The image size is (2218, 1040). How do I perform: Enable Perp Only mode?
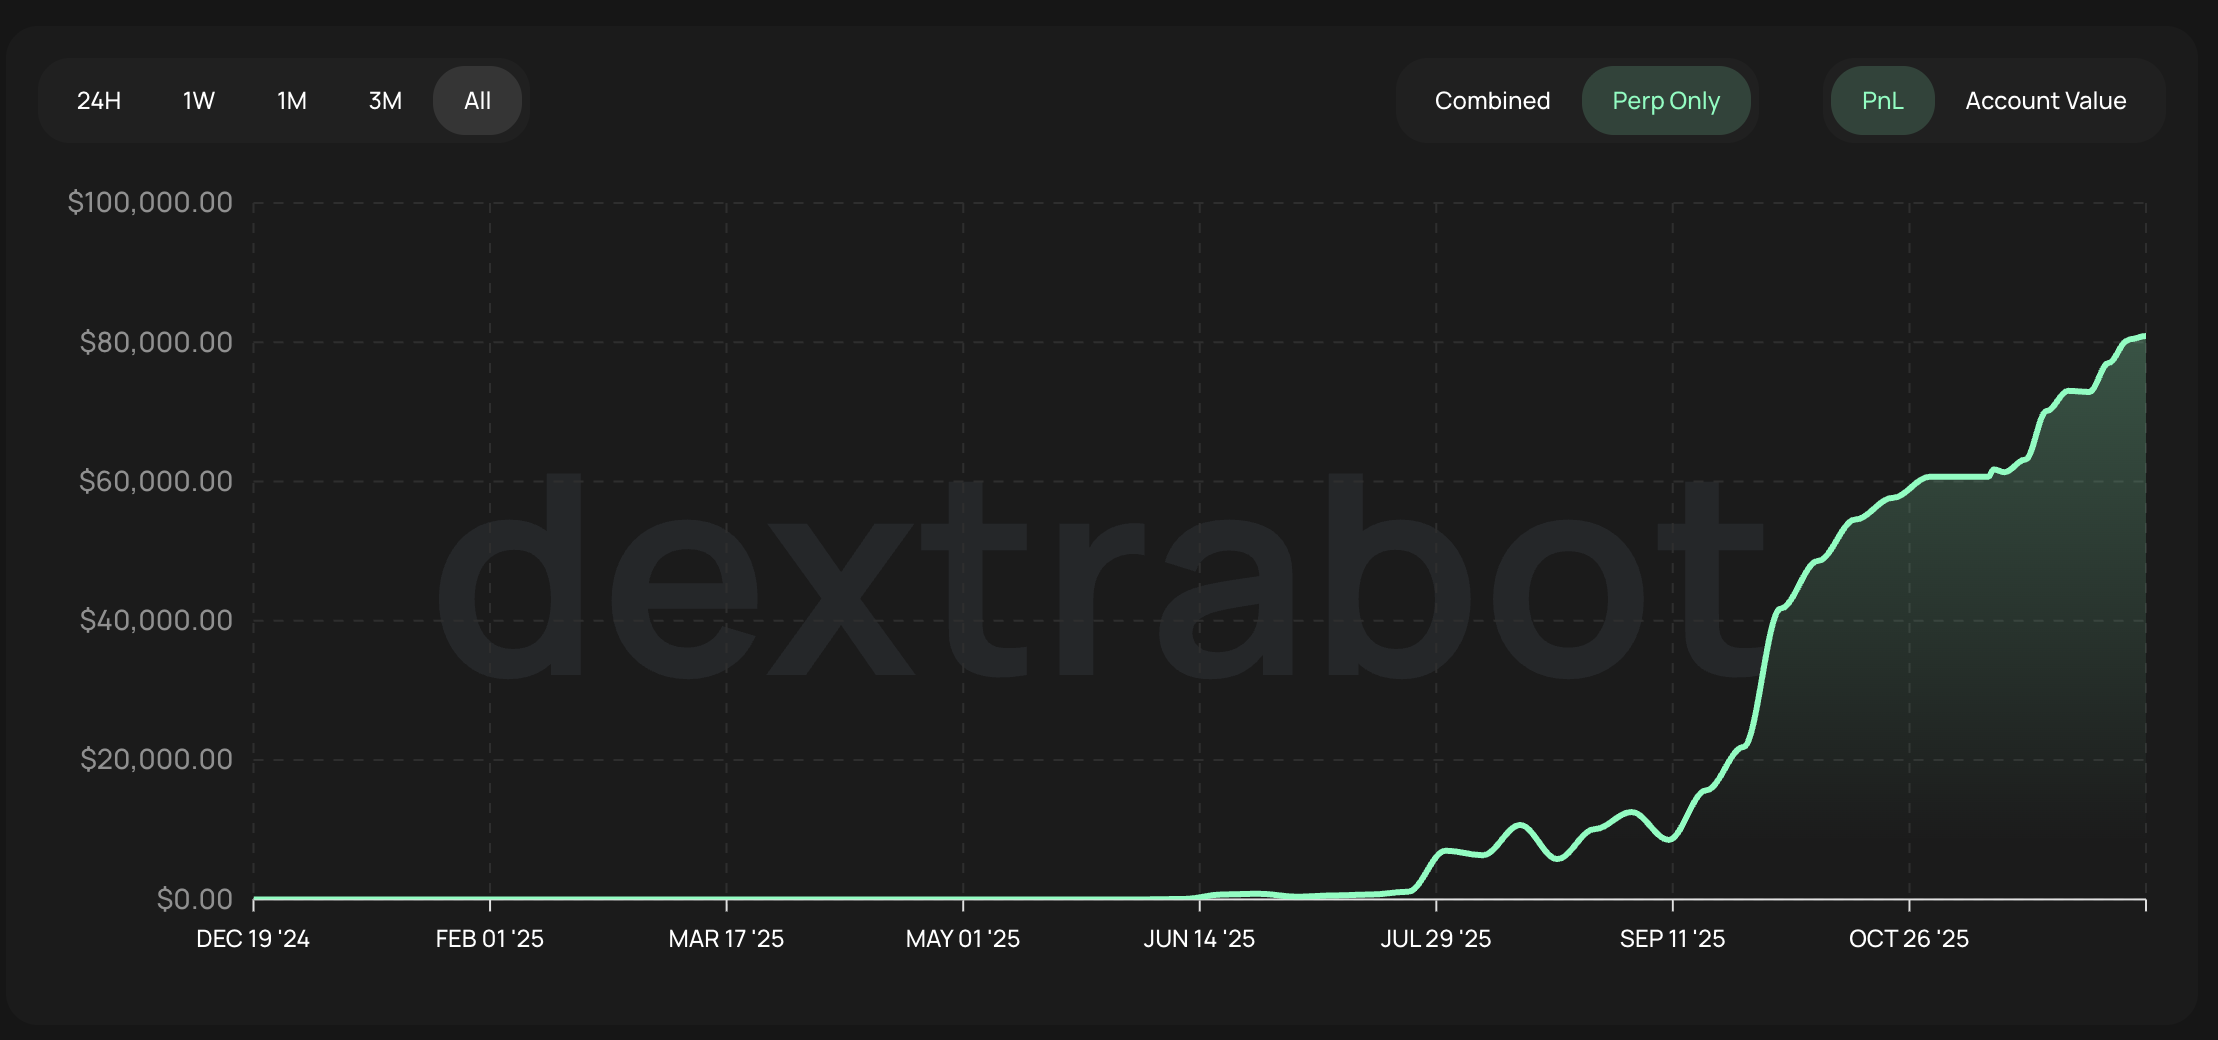[1666, 100]
